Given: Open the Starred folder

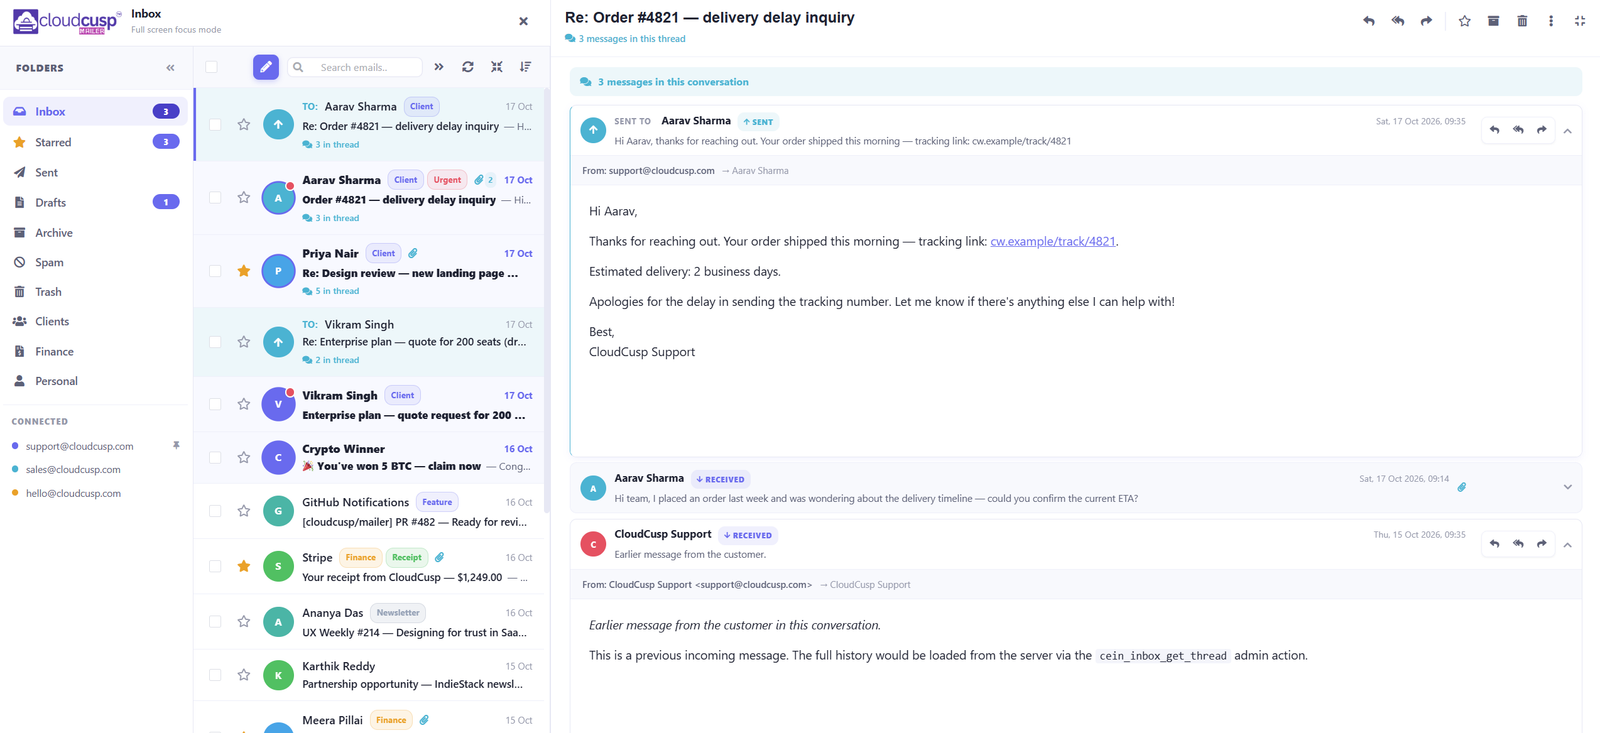Looking at the screenshot, I should [95, 142].
